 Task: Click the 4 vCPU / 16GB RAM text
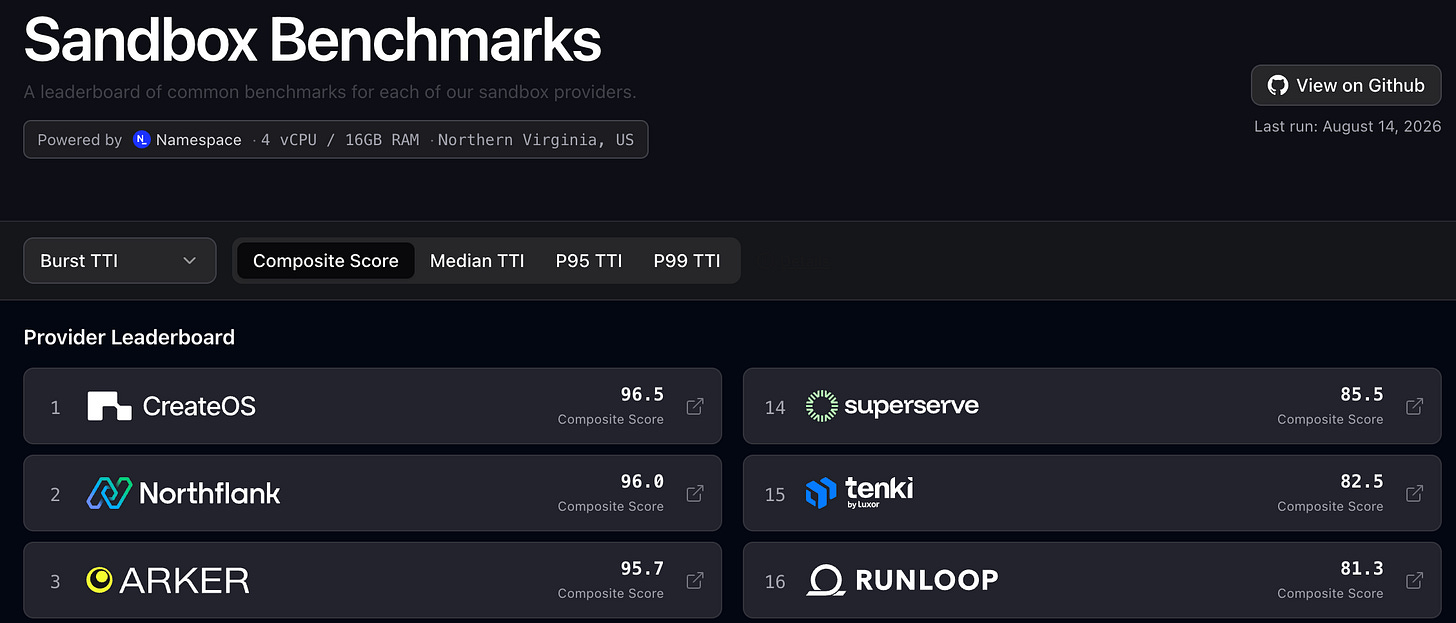[340, 140]
